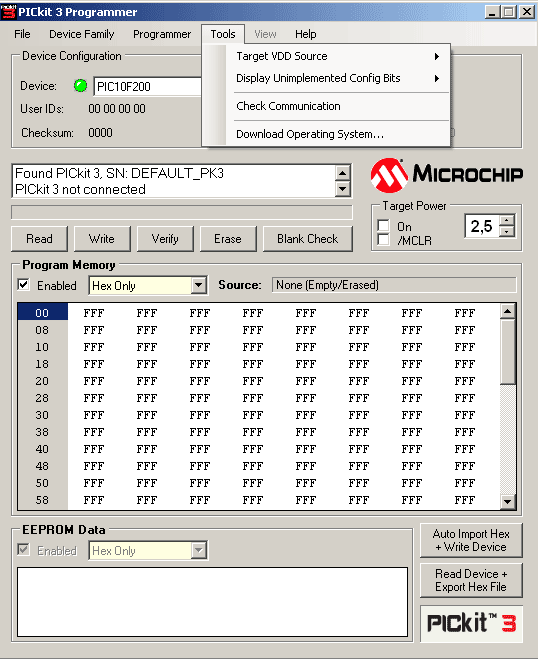Click the Microchip logo
This screenshot has height=659, width=538.
[x=447, y=175]
